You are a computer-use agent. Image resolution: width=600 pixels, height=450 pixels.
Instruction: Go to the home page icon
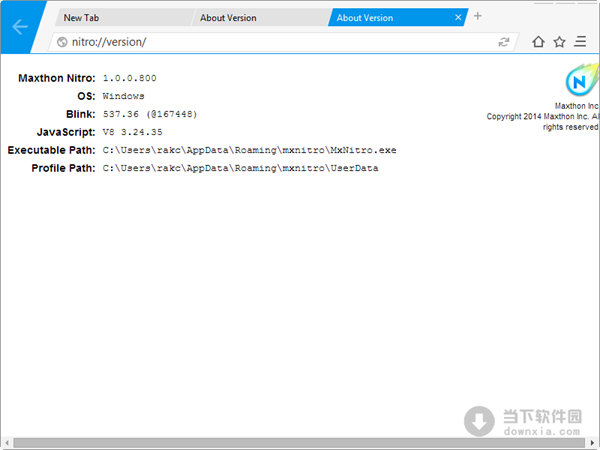click(x=538, y=42)
